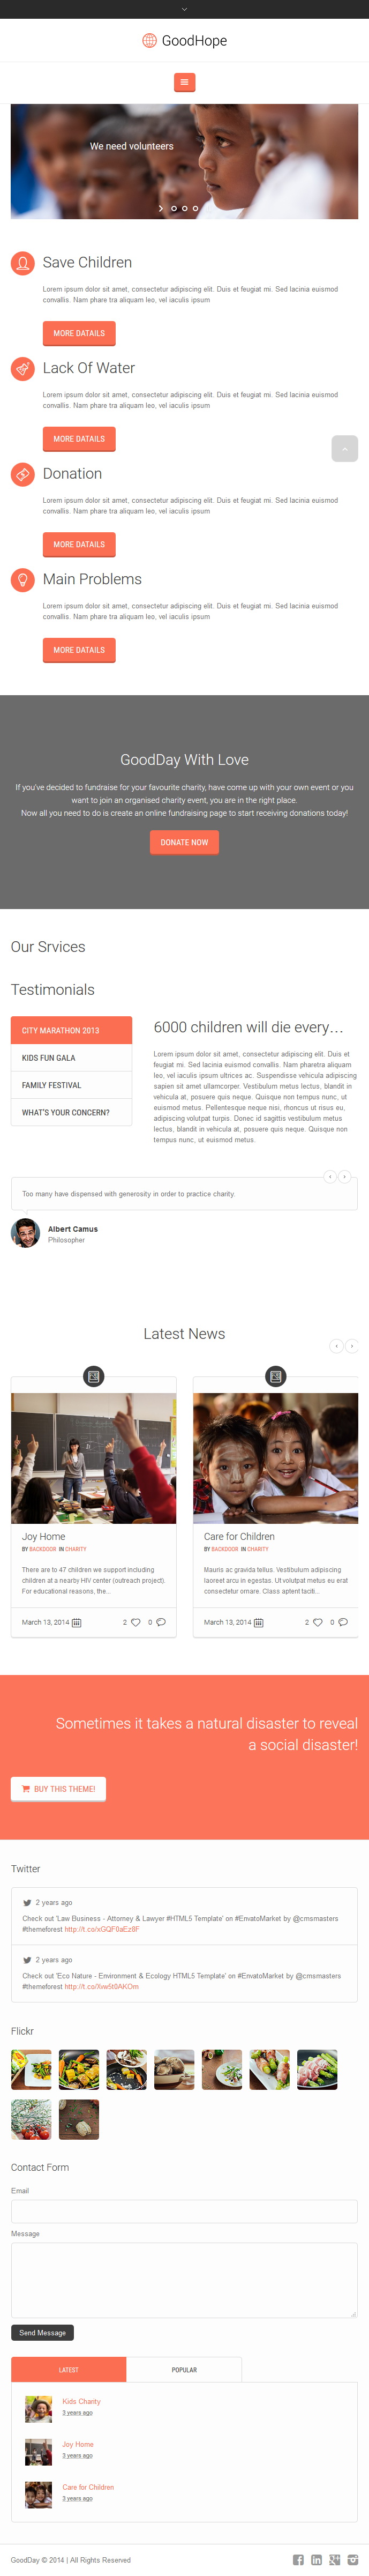The width and height of the screenshot is (369, 2576).
Task: Click the Instagram icon in footer
Action: click(x=352, y=2559)
